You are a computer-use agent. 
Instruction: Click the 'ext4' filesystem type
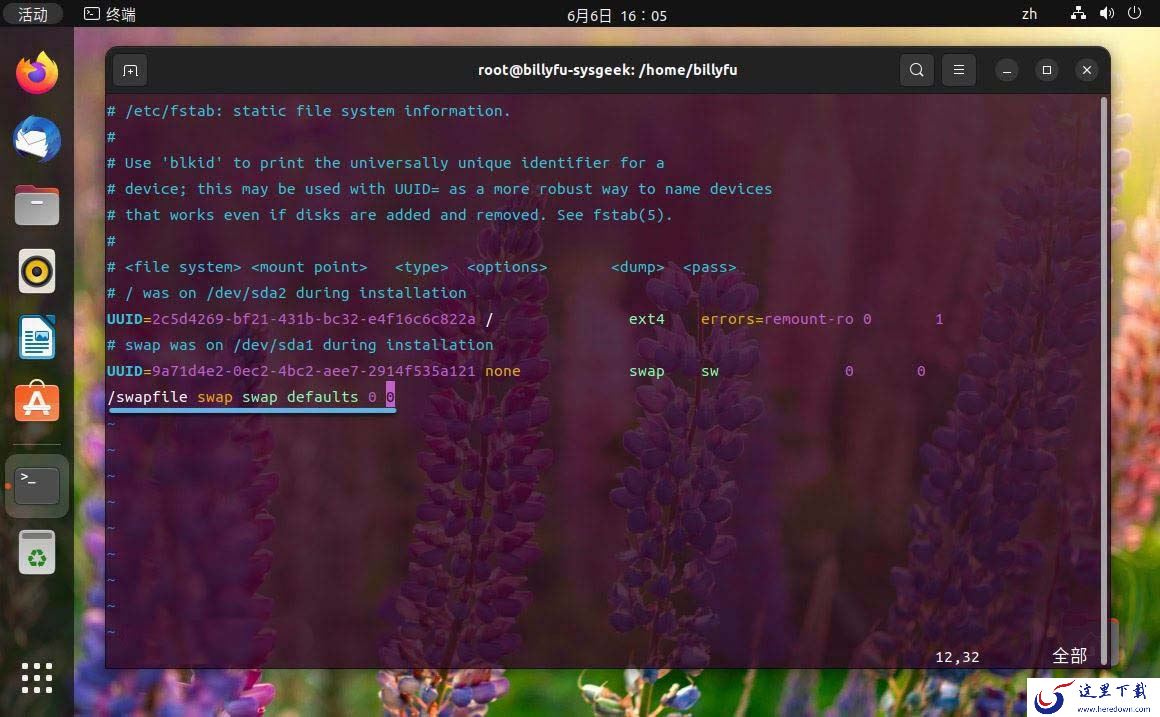[647, 319]
